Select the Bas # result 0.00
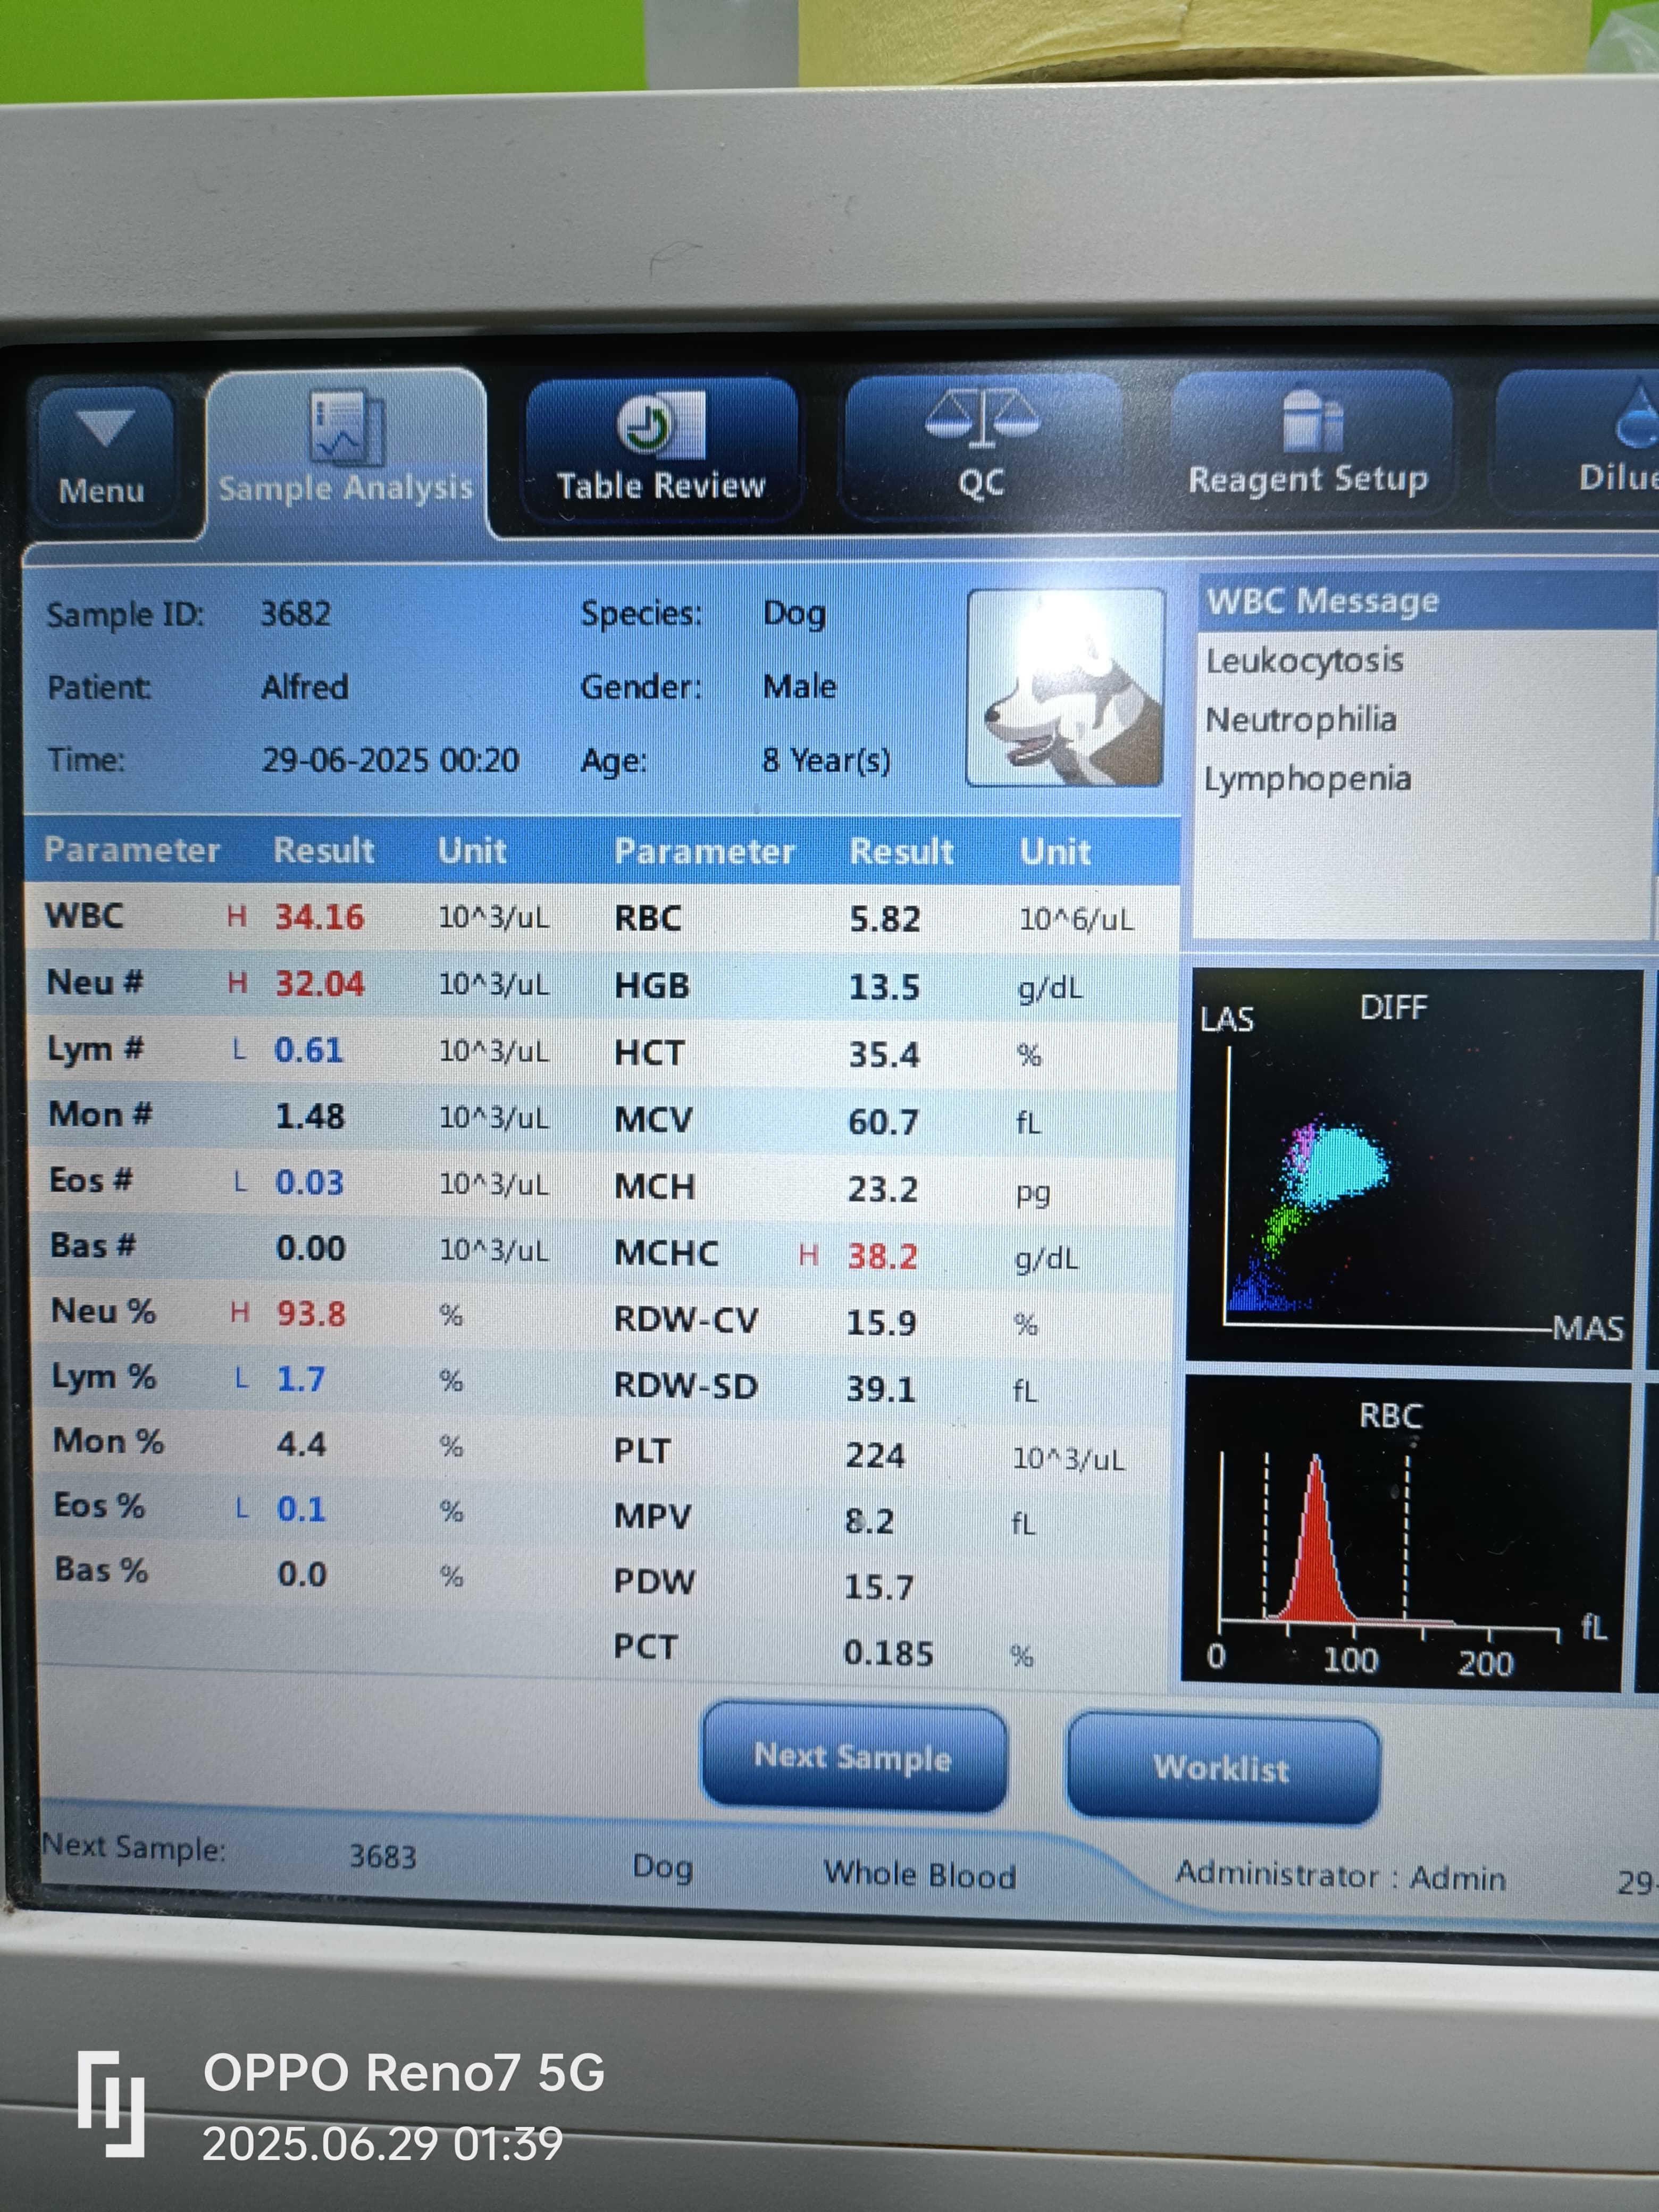Image resolution: width=1659 pixels, height=2212 pixels. (x=311, y=1248)
